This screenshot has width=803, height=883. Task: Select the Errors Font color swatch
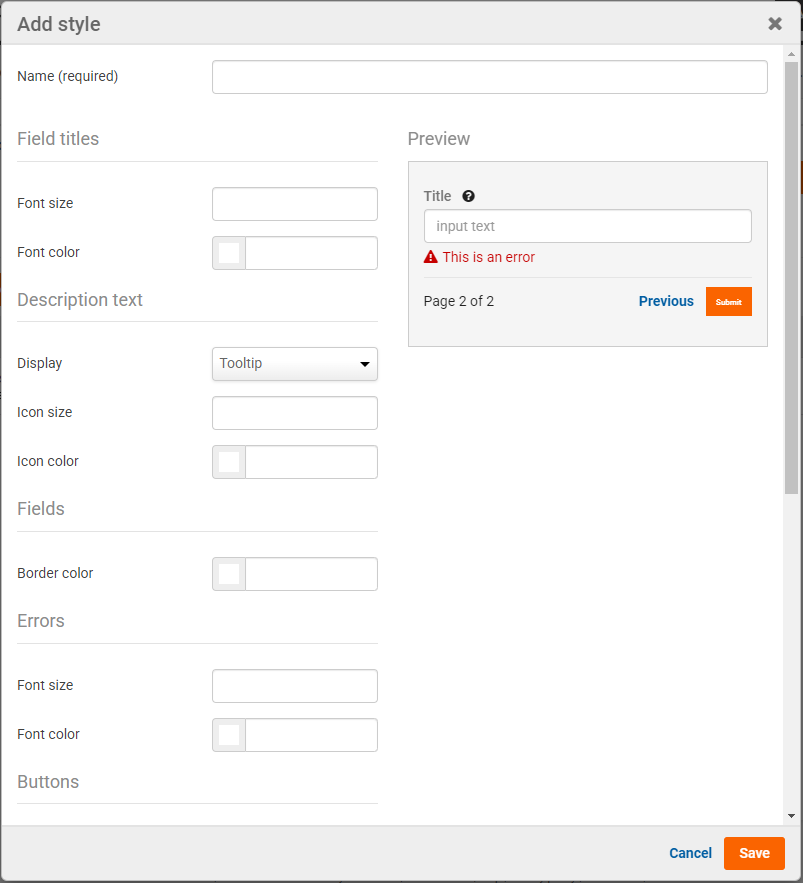[229, 735]
